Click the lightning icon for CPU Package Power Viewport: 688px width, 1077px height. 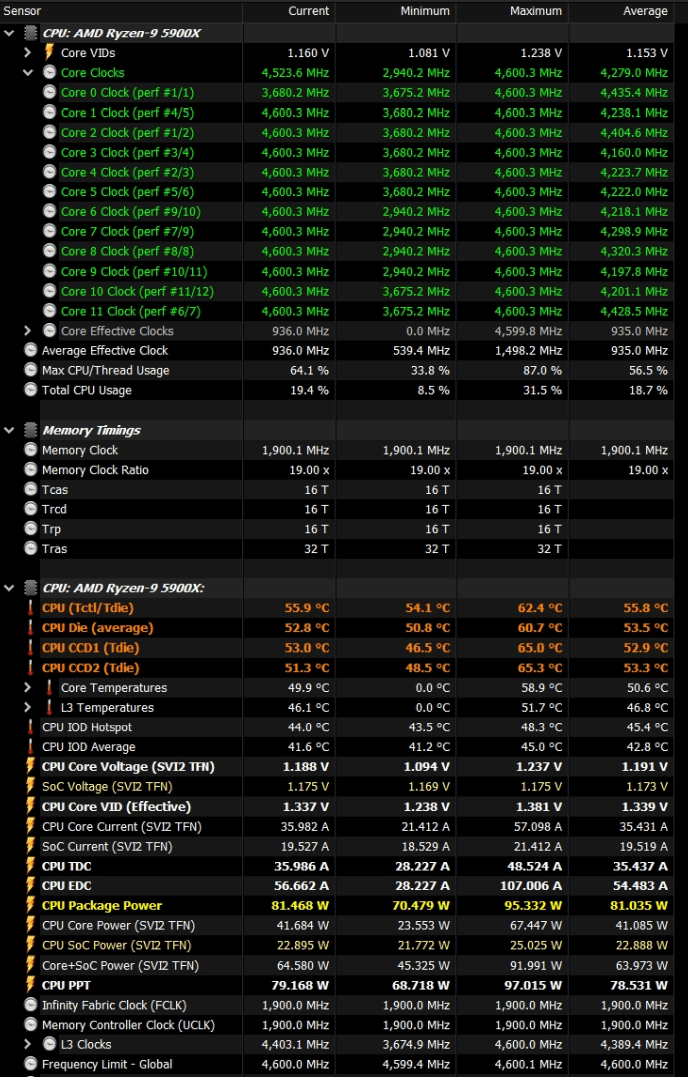(x=31, y=906)
